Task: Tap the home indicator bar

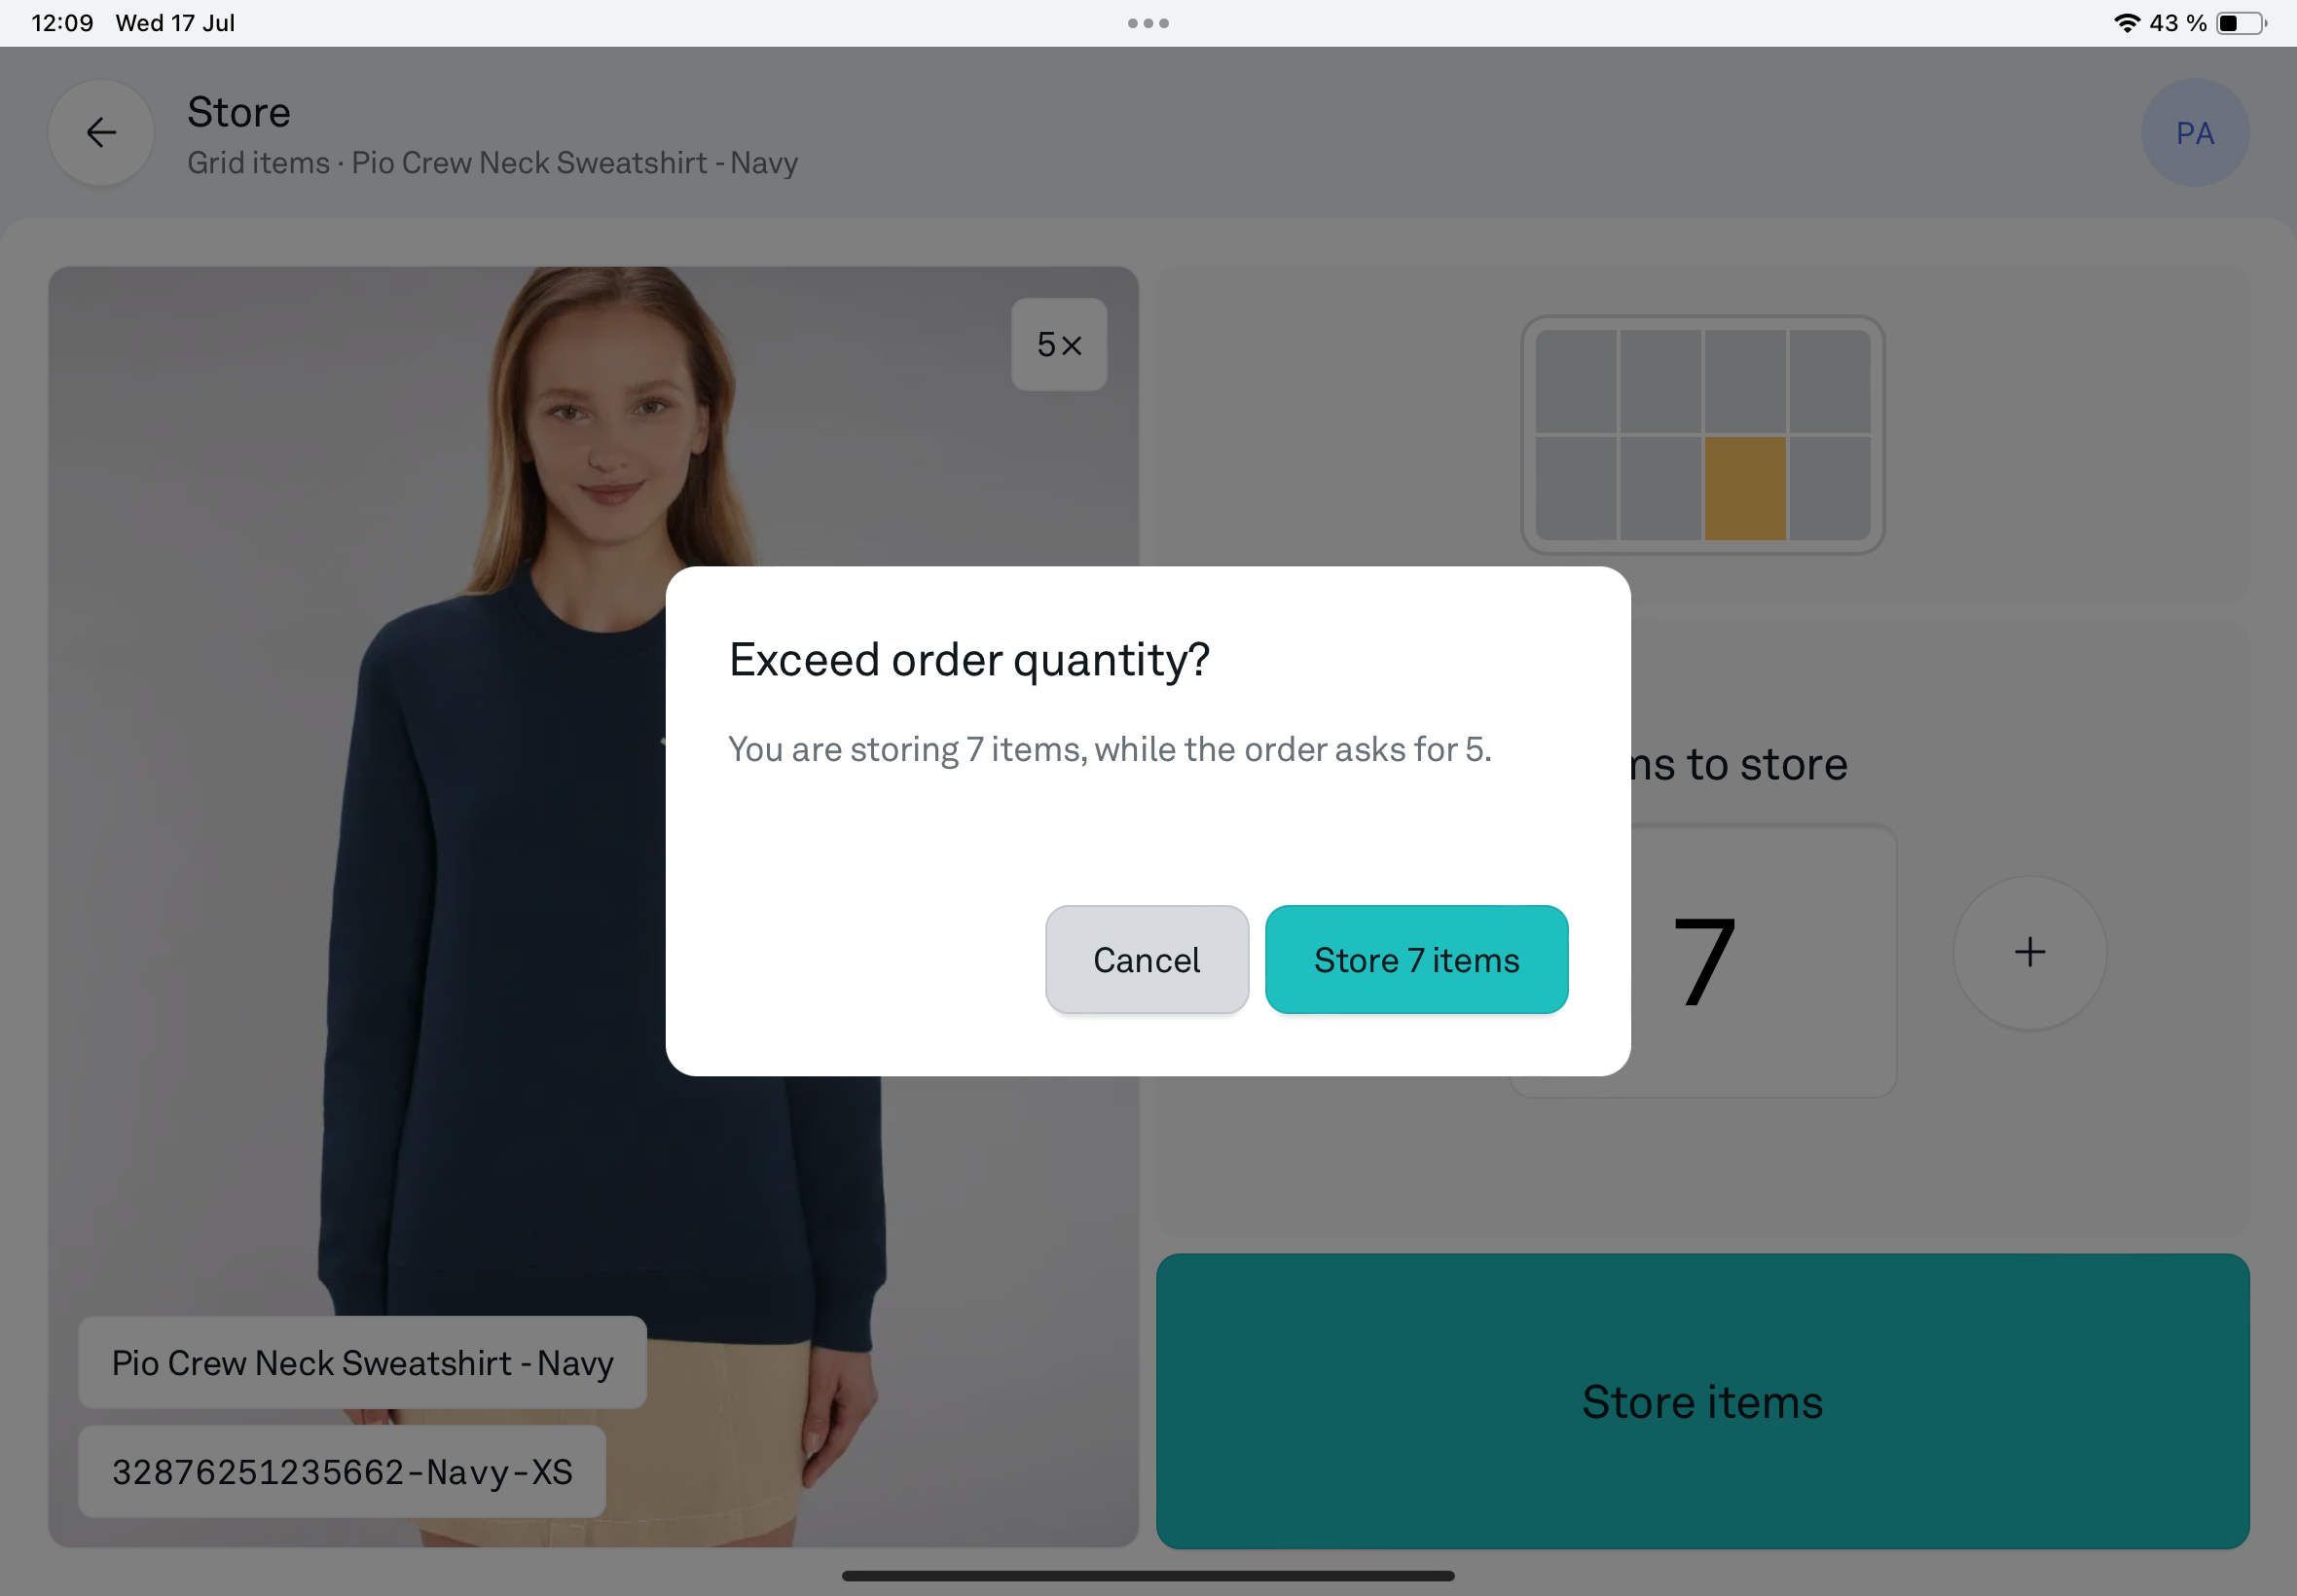Action: (1148, 1575)
